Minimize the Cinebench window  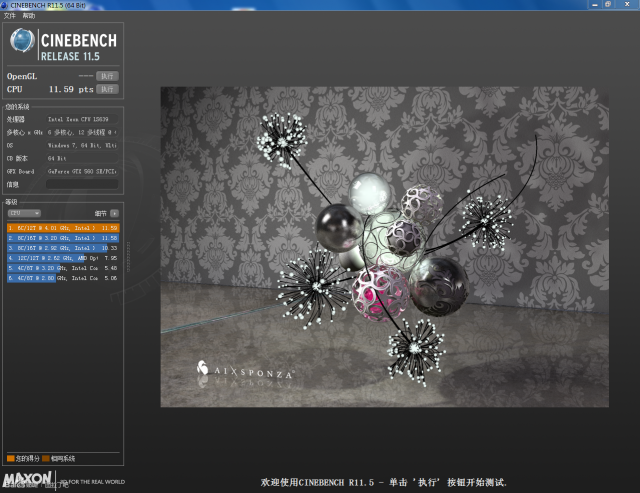[595, 4]
